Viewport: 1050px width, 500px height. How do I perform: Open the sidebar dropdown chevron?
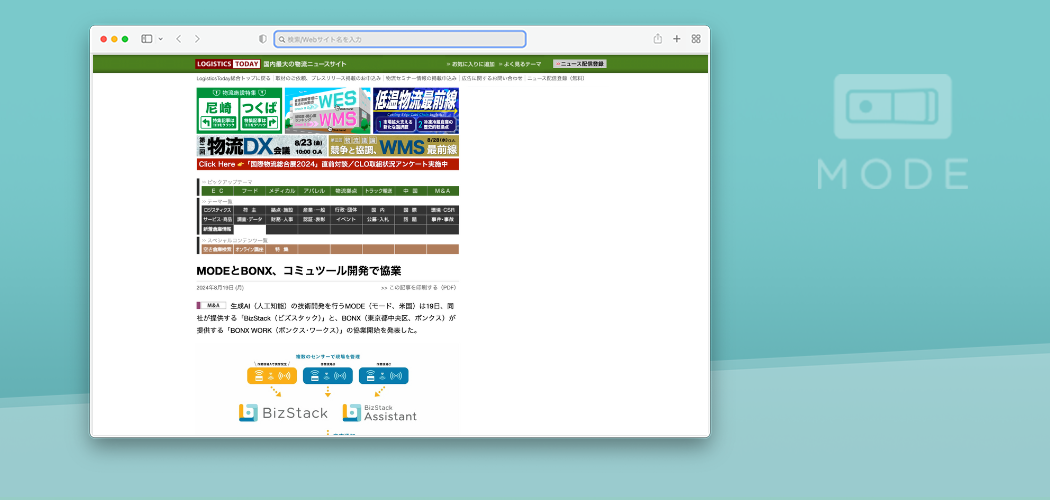point(159,39)
